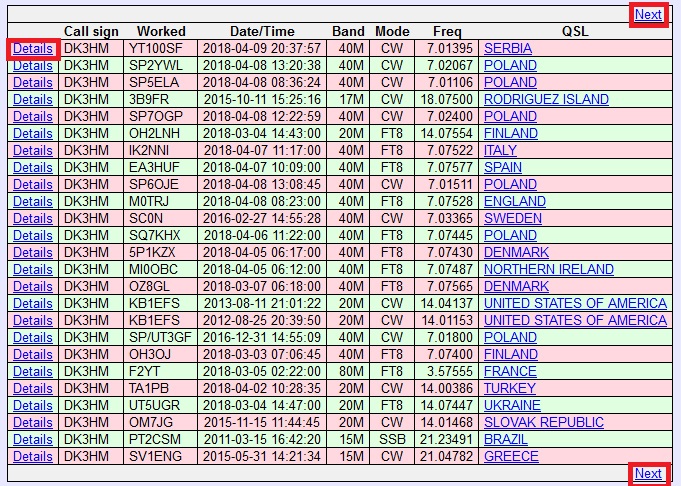Viewport: 681px width, 486px height.
Task: Open Details for the TA1PB contact
Action: tap(33, 388)
